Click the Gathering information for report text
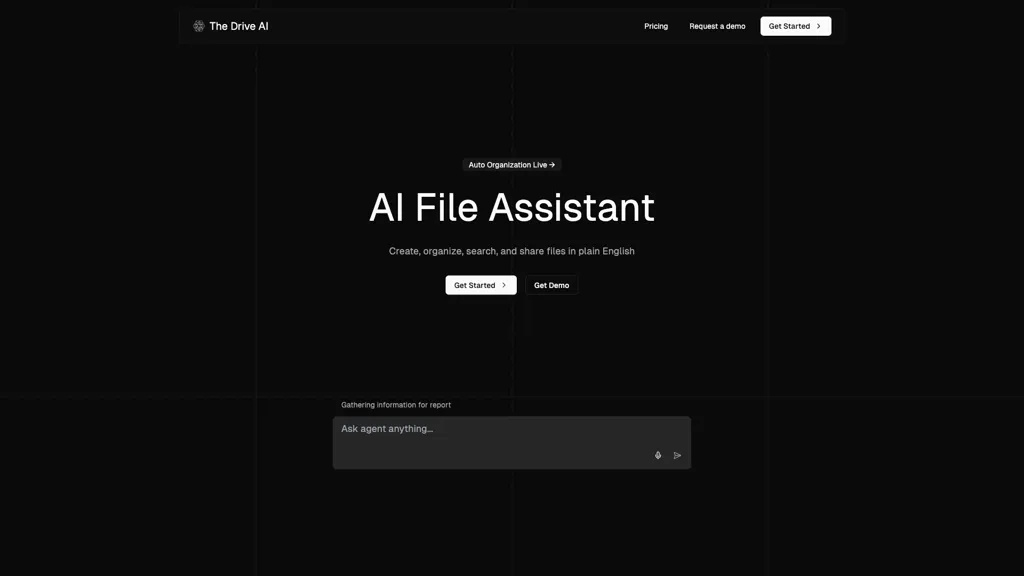This screenshot has height=576, width=1024. coord(396,405)
